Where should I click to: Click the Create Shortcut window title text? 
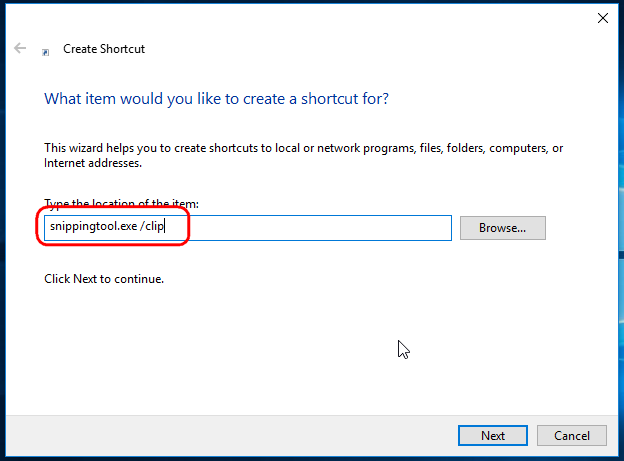click(104, 49)
